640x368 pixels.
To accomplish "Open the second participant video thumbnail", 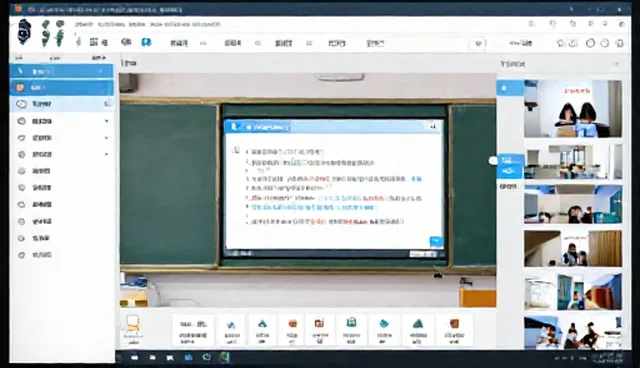I will [573, 162].
